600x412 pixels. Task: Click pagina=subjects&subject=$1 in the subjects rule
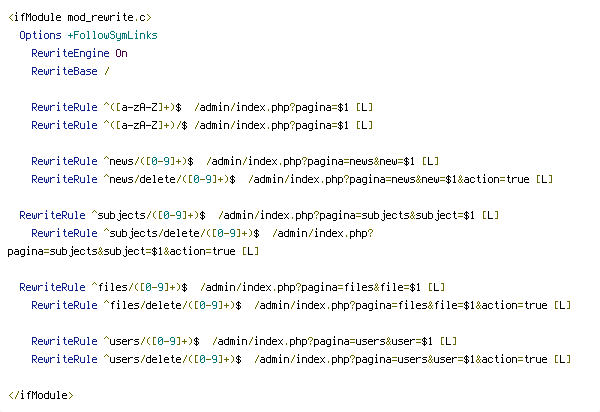click(x=397, y=215)
